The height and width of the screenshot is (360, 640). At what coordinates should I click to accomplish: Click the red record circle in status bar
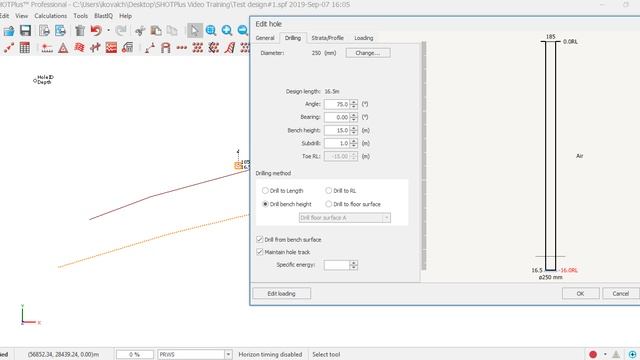(593, 354)
